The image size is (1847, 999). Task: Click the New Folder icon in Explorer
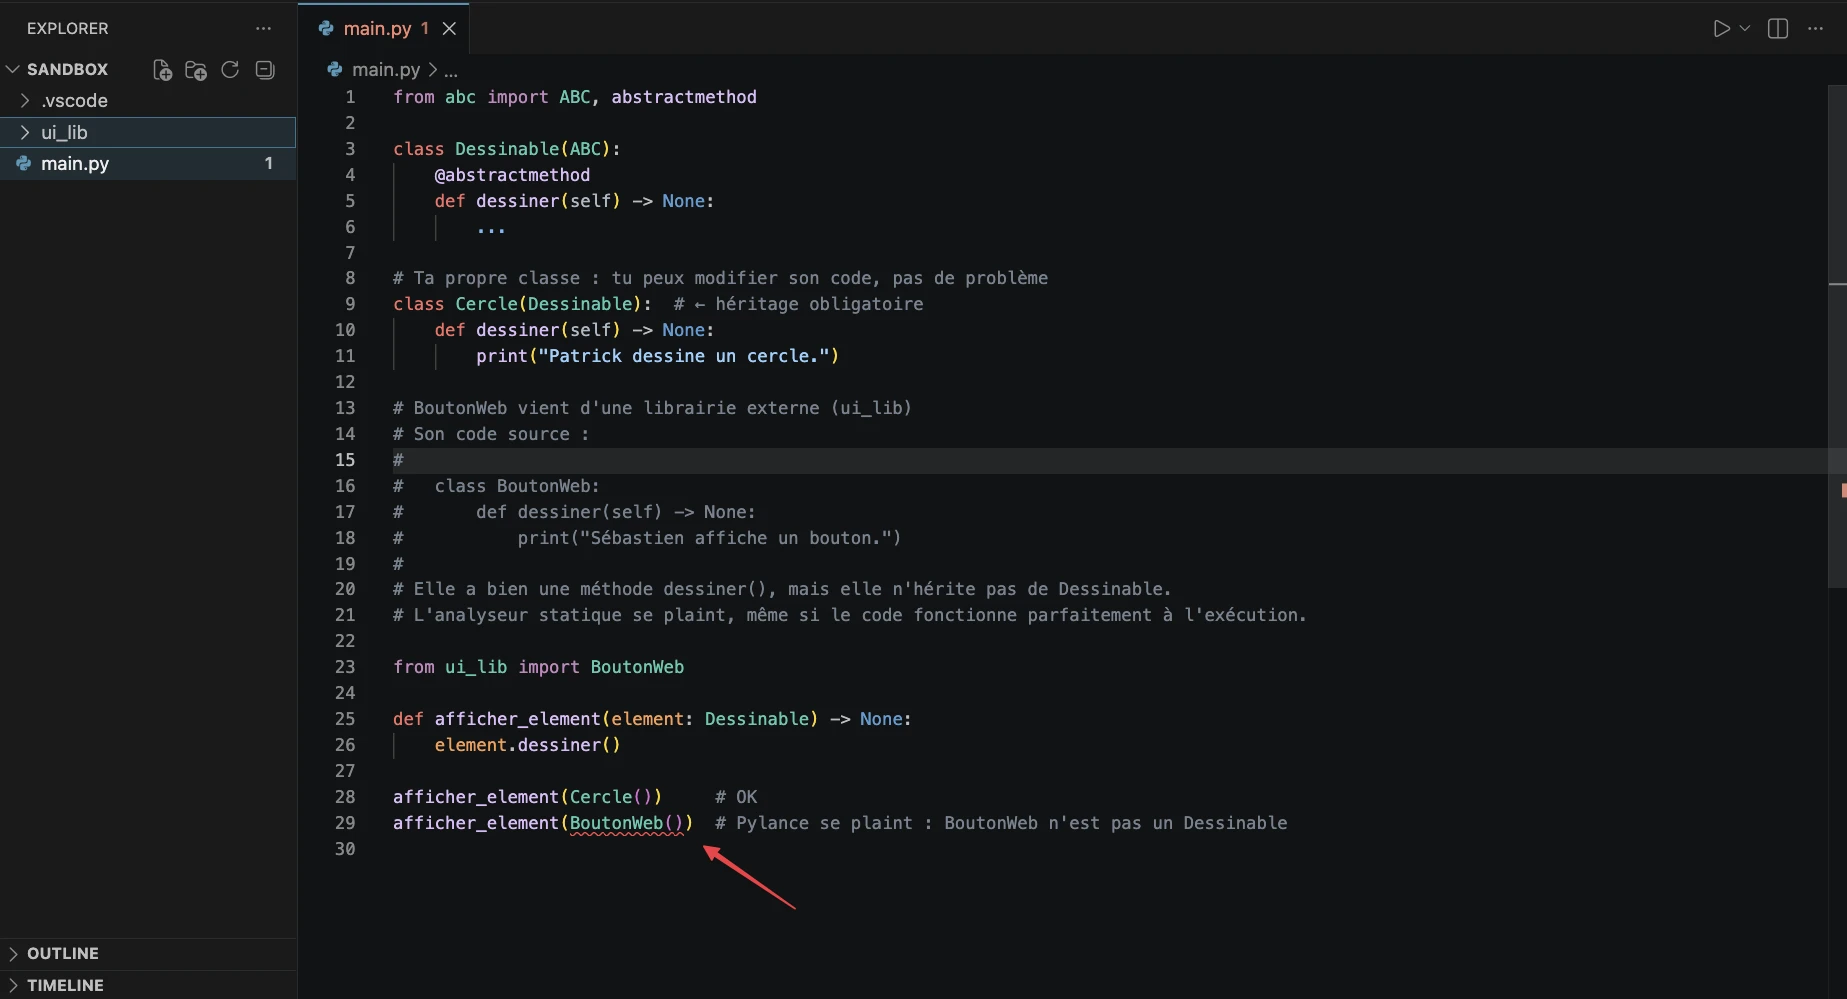(196, 70)
